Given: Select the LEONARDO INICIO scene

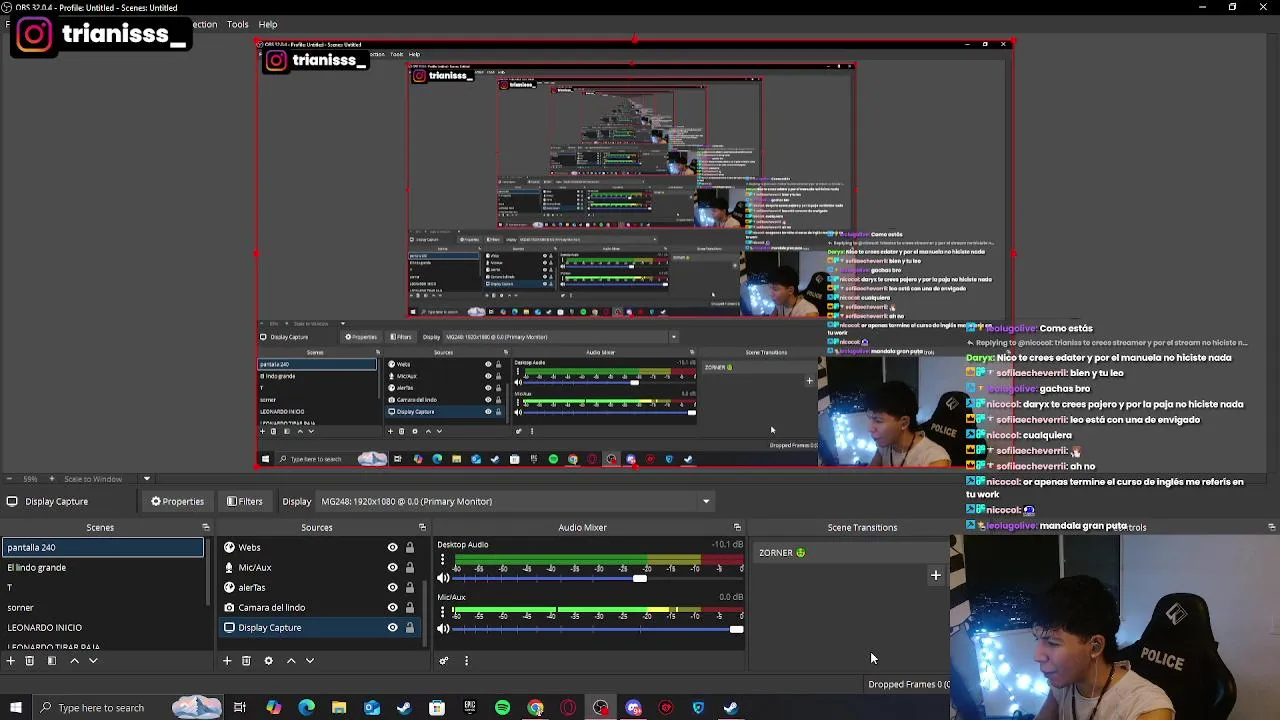Looking at the screenshot, I should (103, 627).
